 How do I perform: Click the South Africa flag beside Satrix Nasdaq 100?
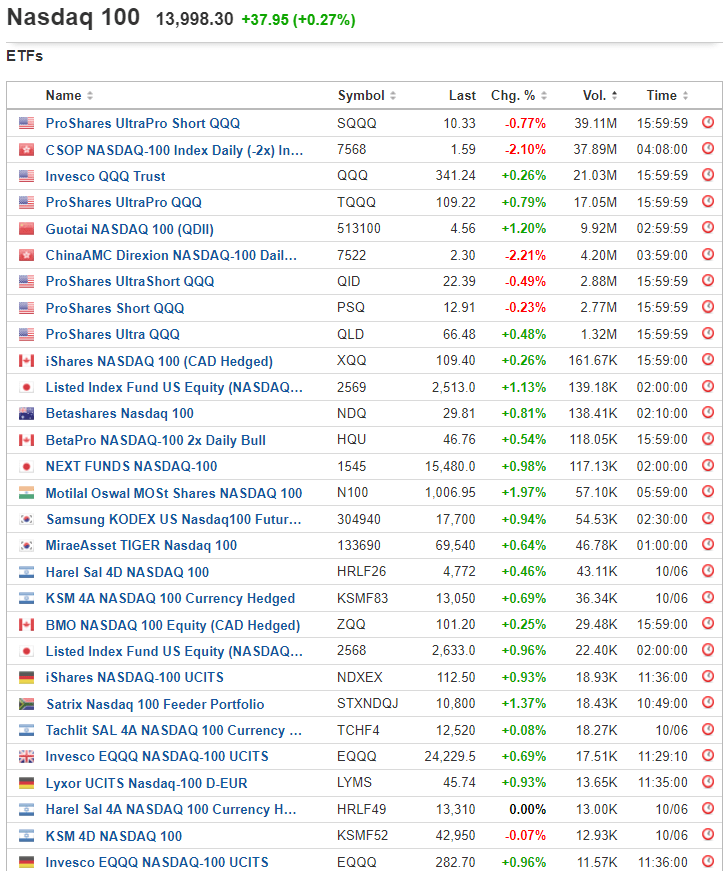[x=26, y=704]
